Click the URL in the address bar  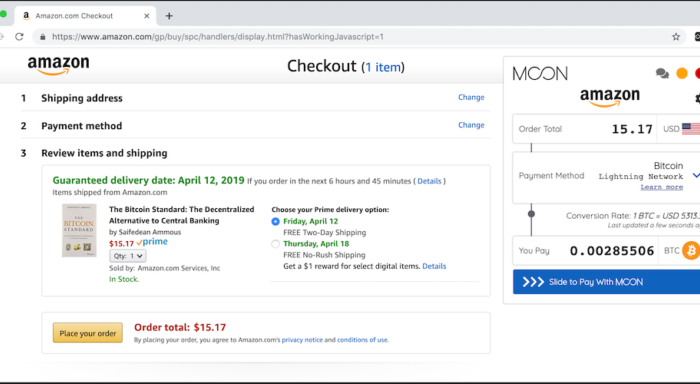[217, 37]
